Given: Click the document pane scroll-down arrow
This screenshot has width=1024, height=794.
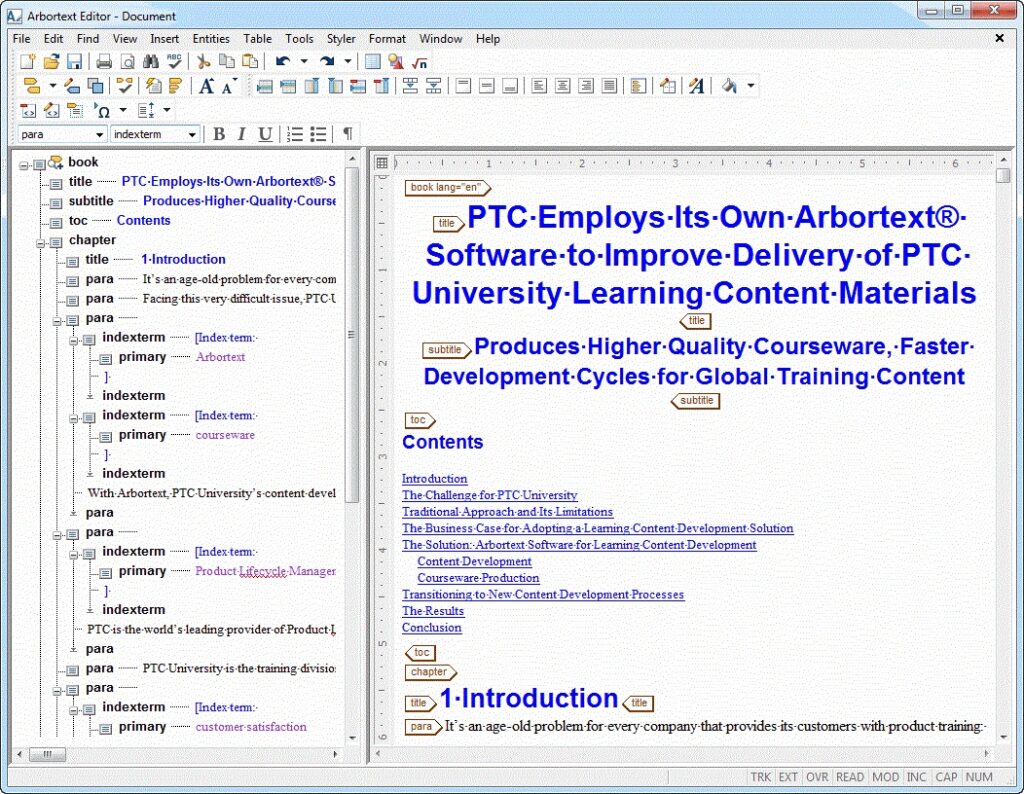Looking at the screenshot, I should click(x=1004, y=737).
